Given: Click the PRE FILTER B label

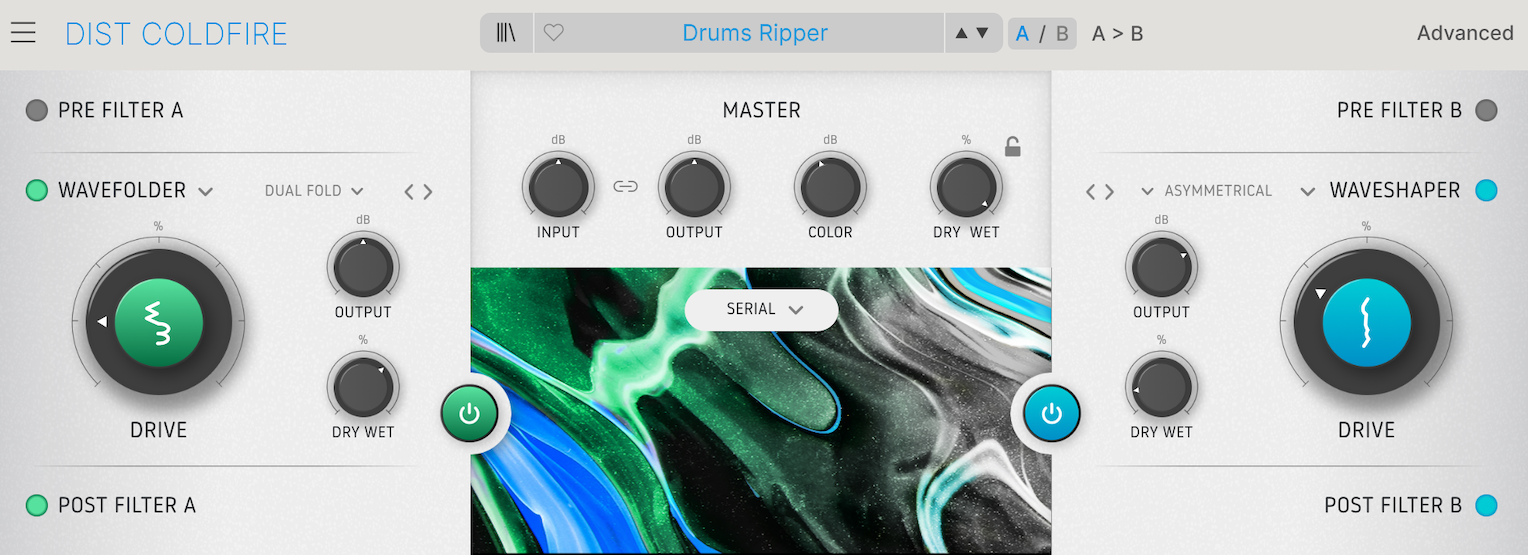Looking at the screenshot, I should tap(1399, 110).
